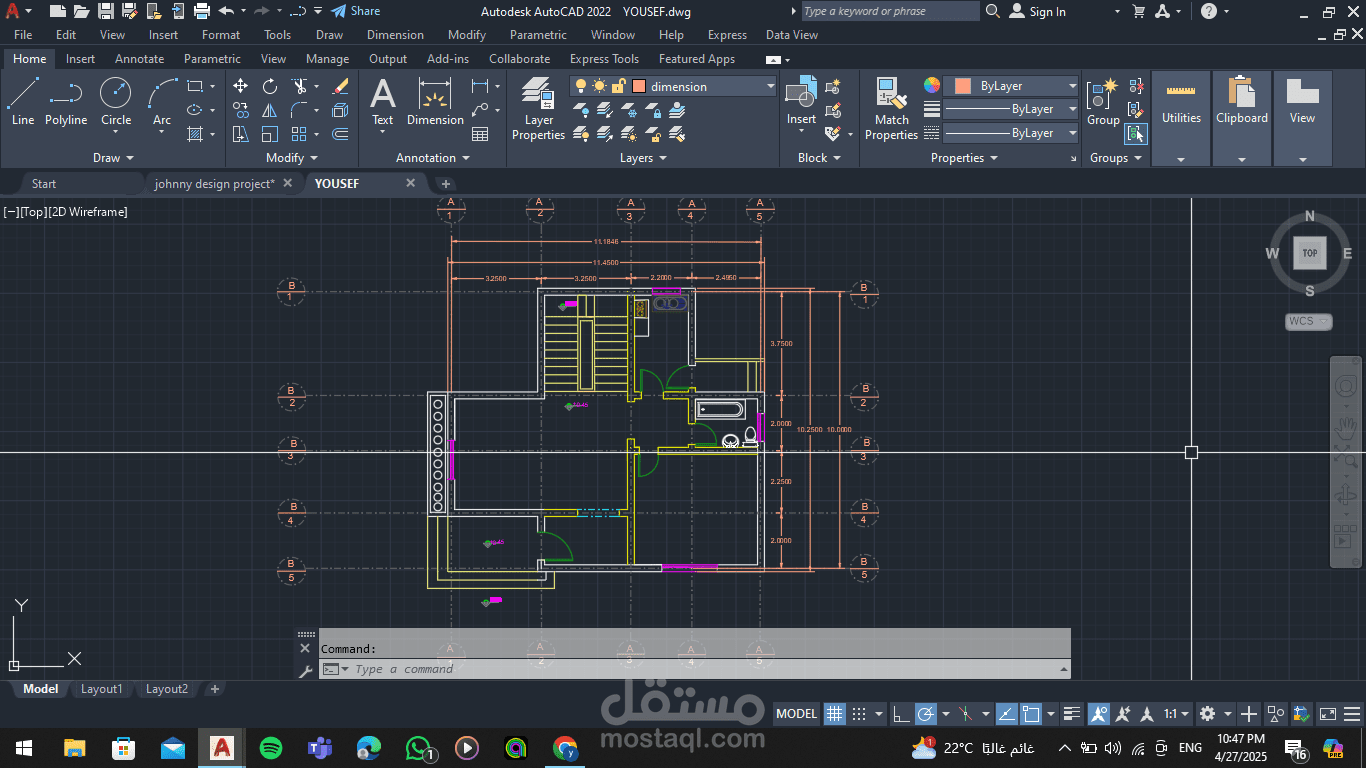Select the Scale tool
The image size is (1366, 768).
point(270,134)
